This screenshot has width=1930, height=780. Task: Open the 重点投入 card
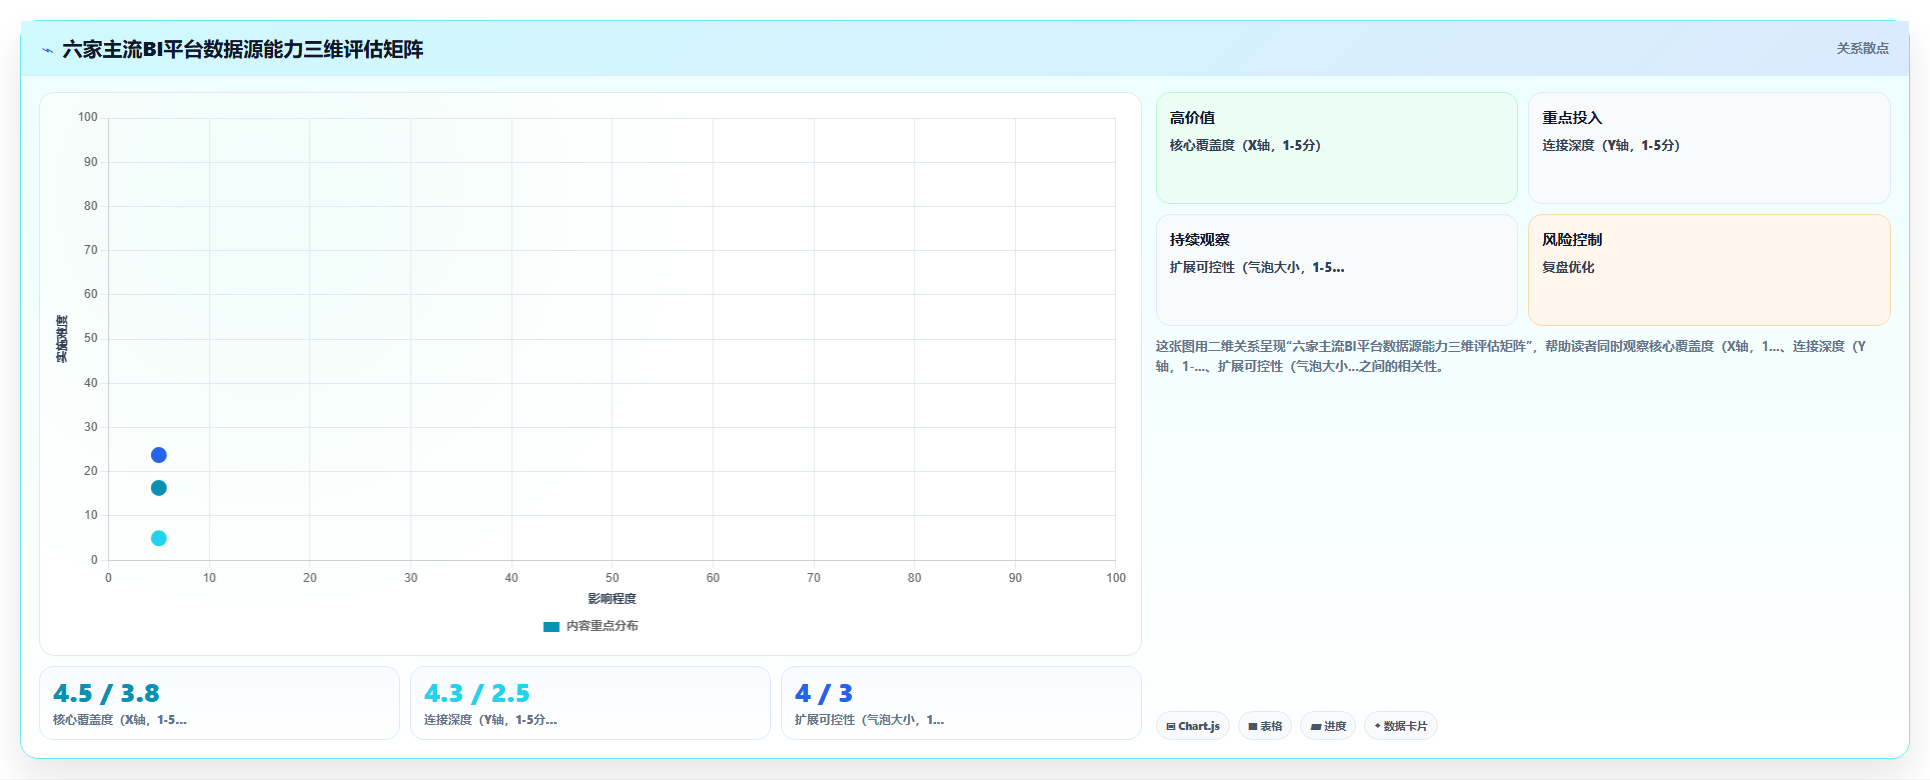pos(1709,148)
